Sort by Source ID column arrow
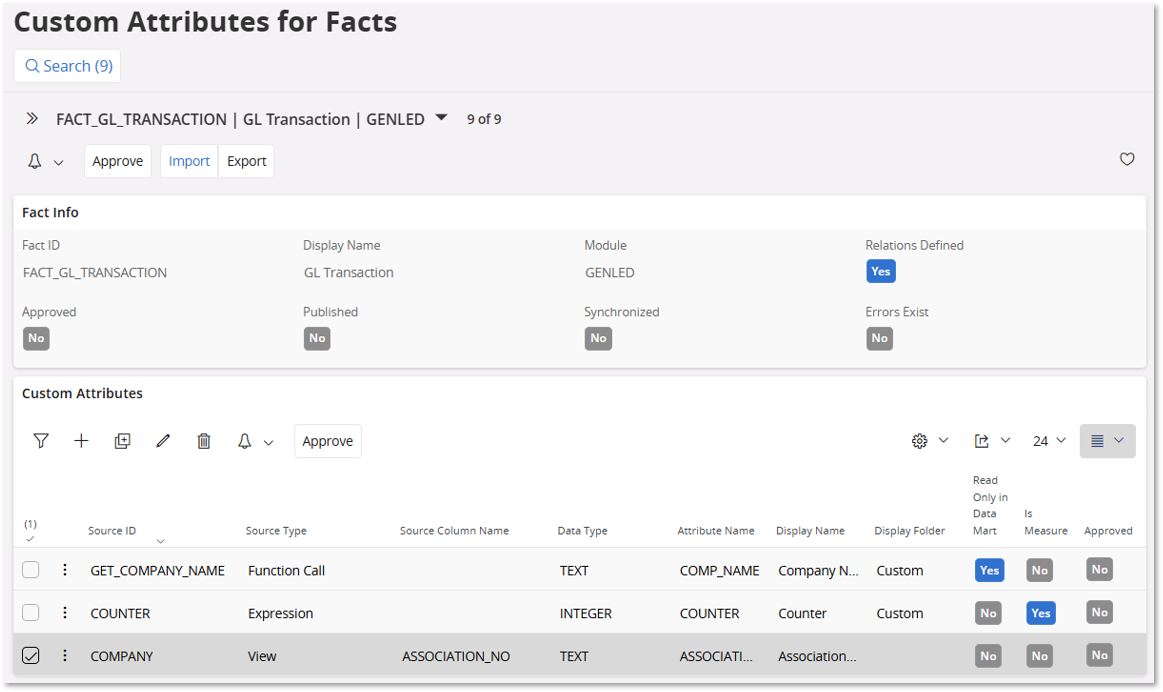Screen dimensions: 1163x692 (160, 541)
